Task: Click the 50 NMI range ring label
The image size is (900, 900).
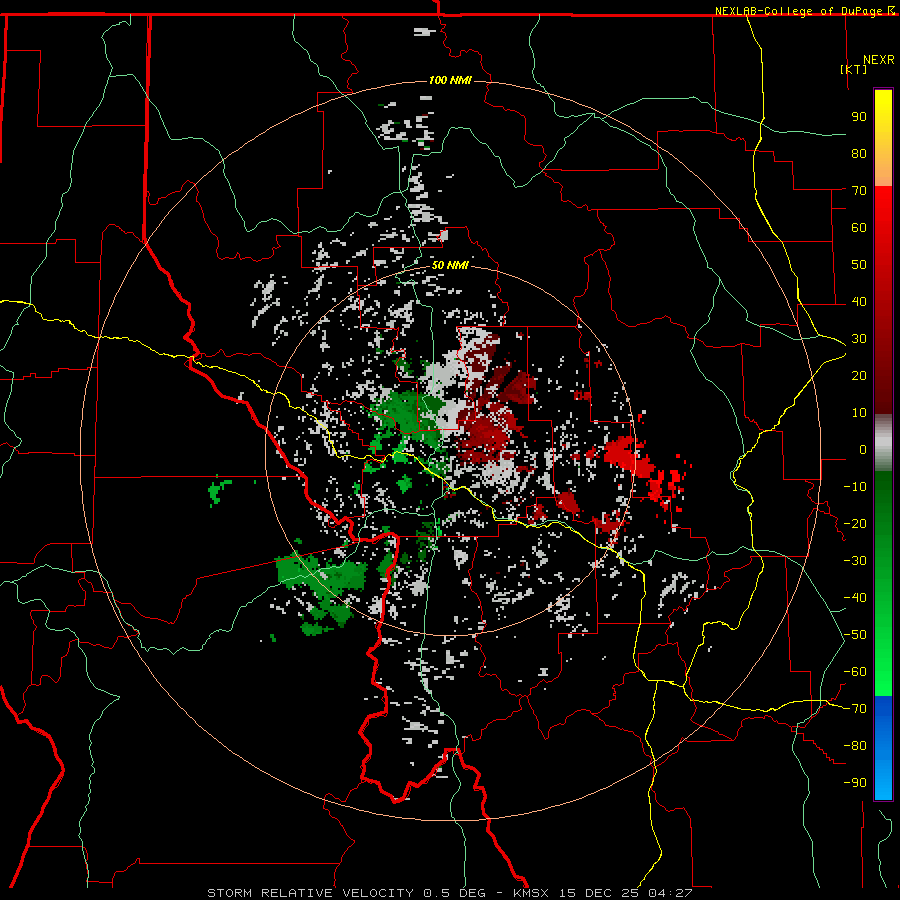Action: [x=450, y=265]
